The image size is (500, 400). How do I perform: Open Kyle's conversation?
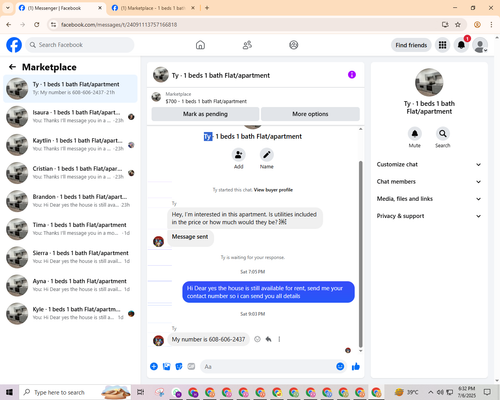pyautogui.click(x=70, y=313)
